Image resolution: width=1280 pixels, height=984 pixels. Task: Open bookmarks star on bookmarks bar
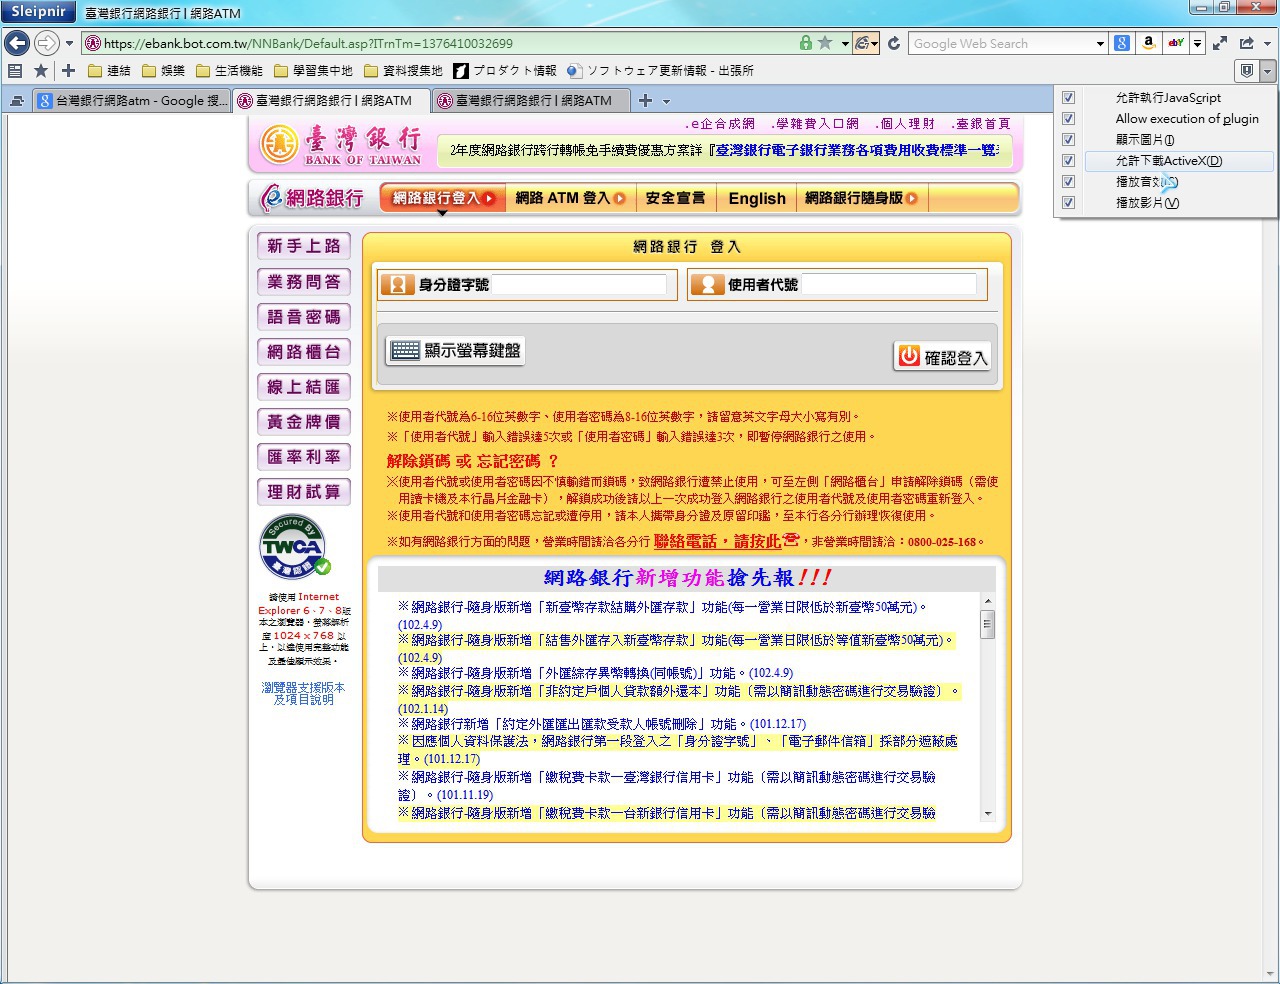(40, 70)
